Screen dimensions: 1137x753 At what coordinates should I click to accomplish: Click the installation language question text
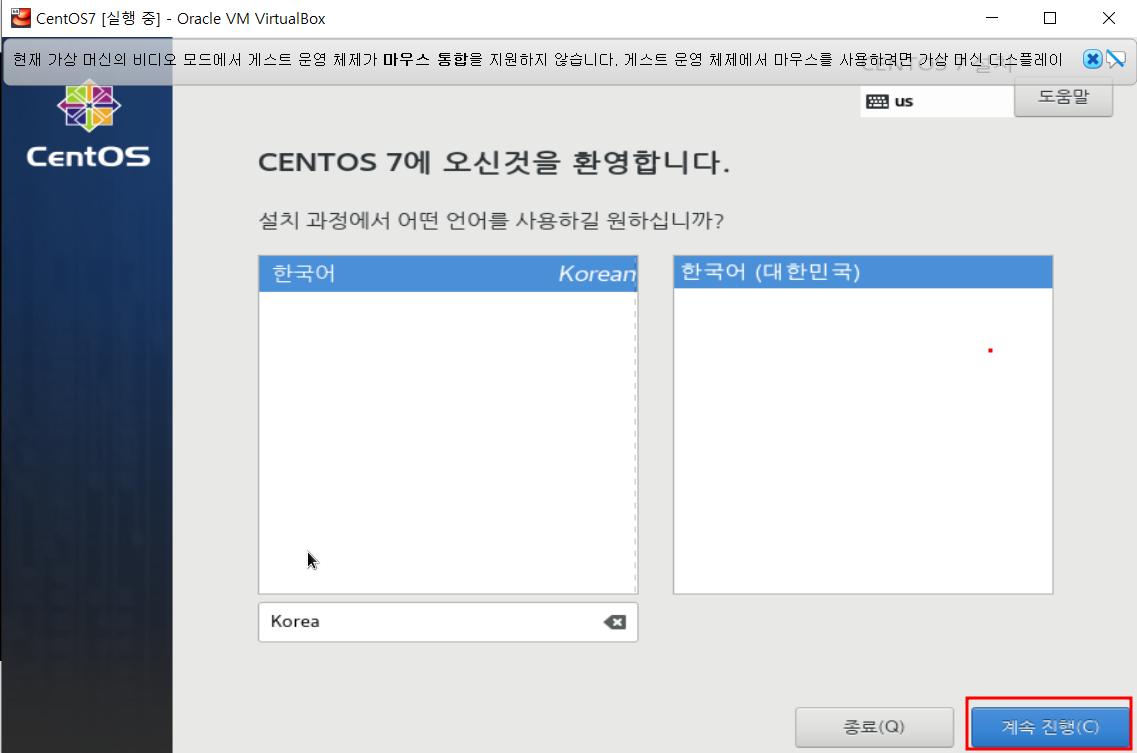coord(491,220)
